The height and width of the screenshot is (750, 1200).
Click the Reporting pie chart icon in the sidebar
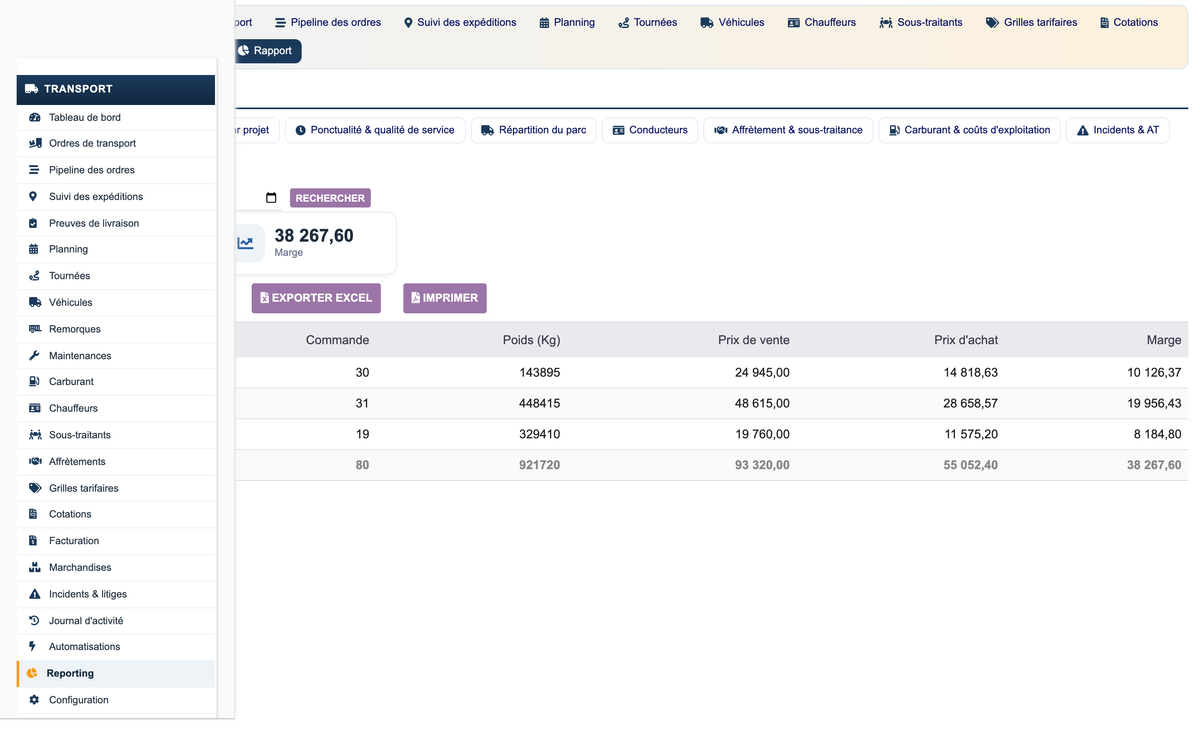[32, 673]
